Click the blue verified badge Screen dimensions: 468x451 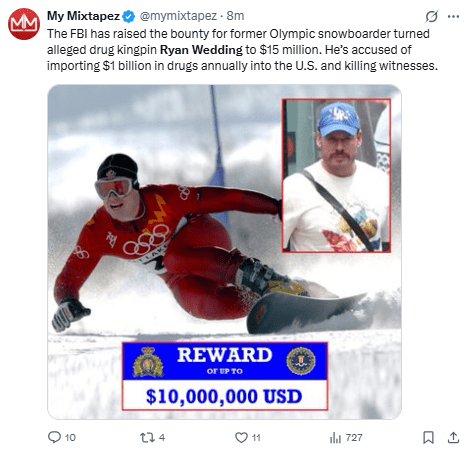129,16
